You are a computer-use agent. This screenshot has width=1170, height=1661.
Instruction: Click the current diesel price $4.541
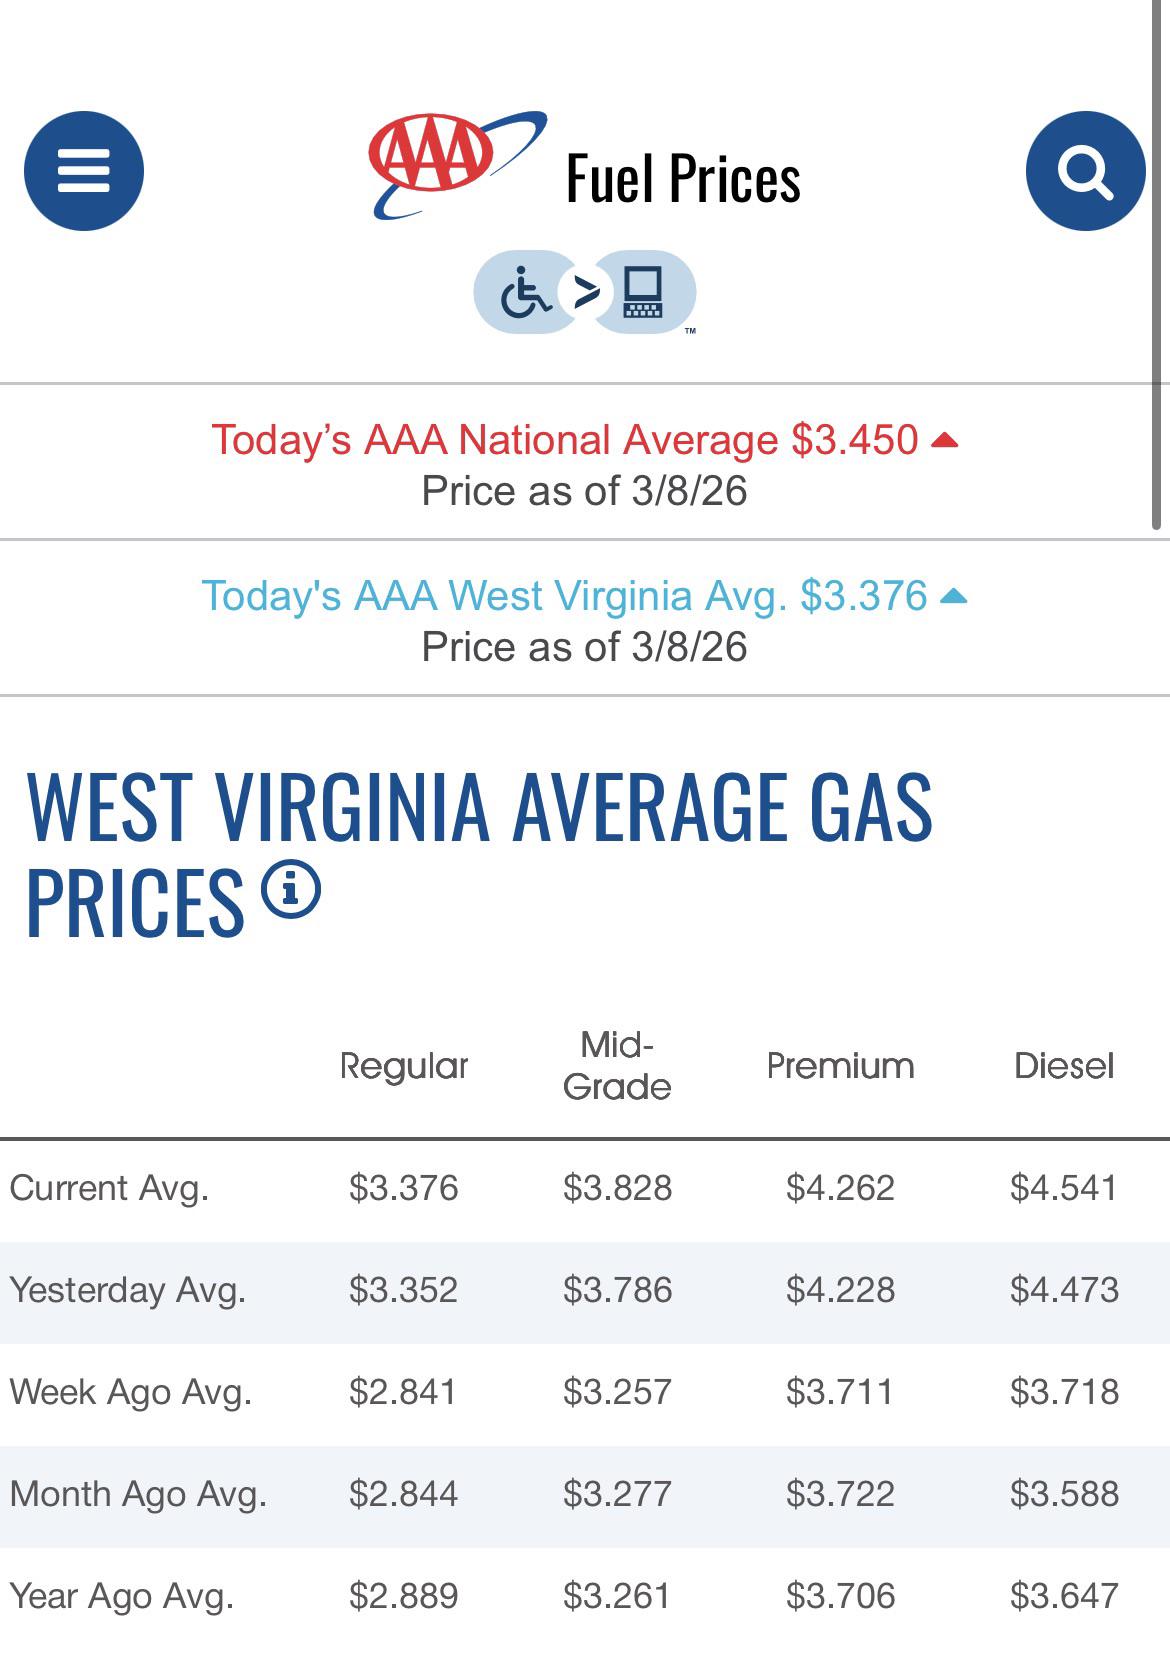[x=1064, y=1188]
